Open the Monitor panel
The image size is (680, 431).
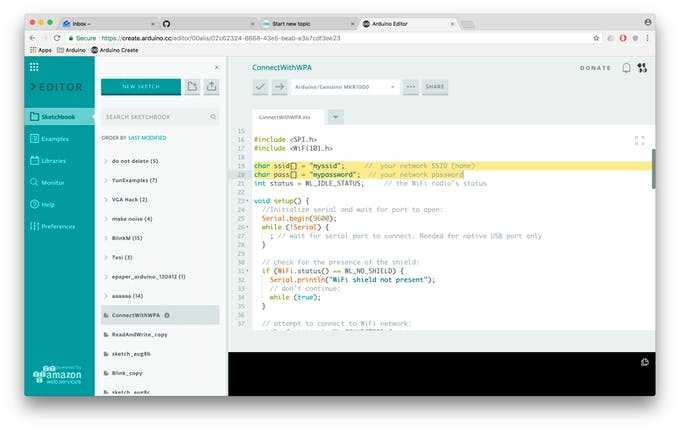[x=52, y=182]
